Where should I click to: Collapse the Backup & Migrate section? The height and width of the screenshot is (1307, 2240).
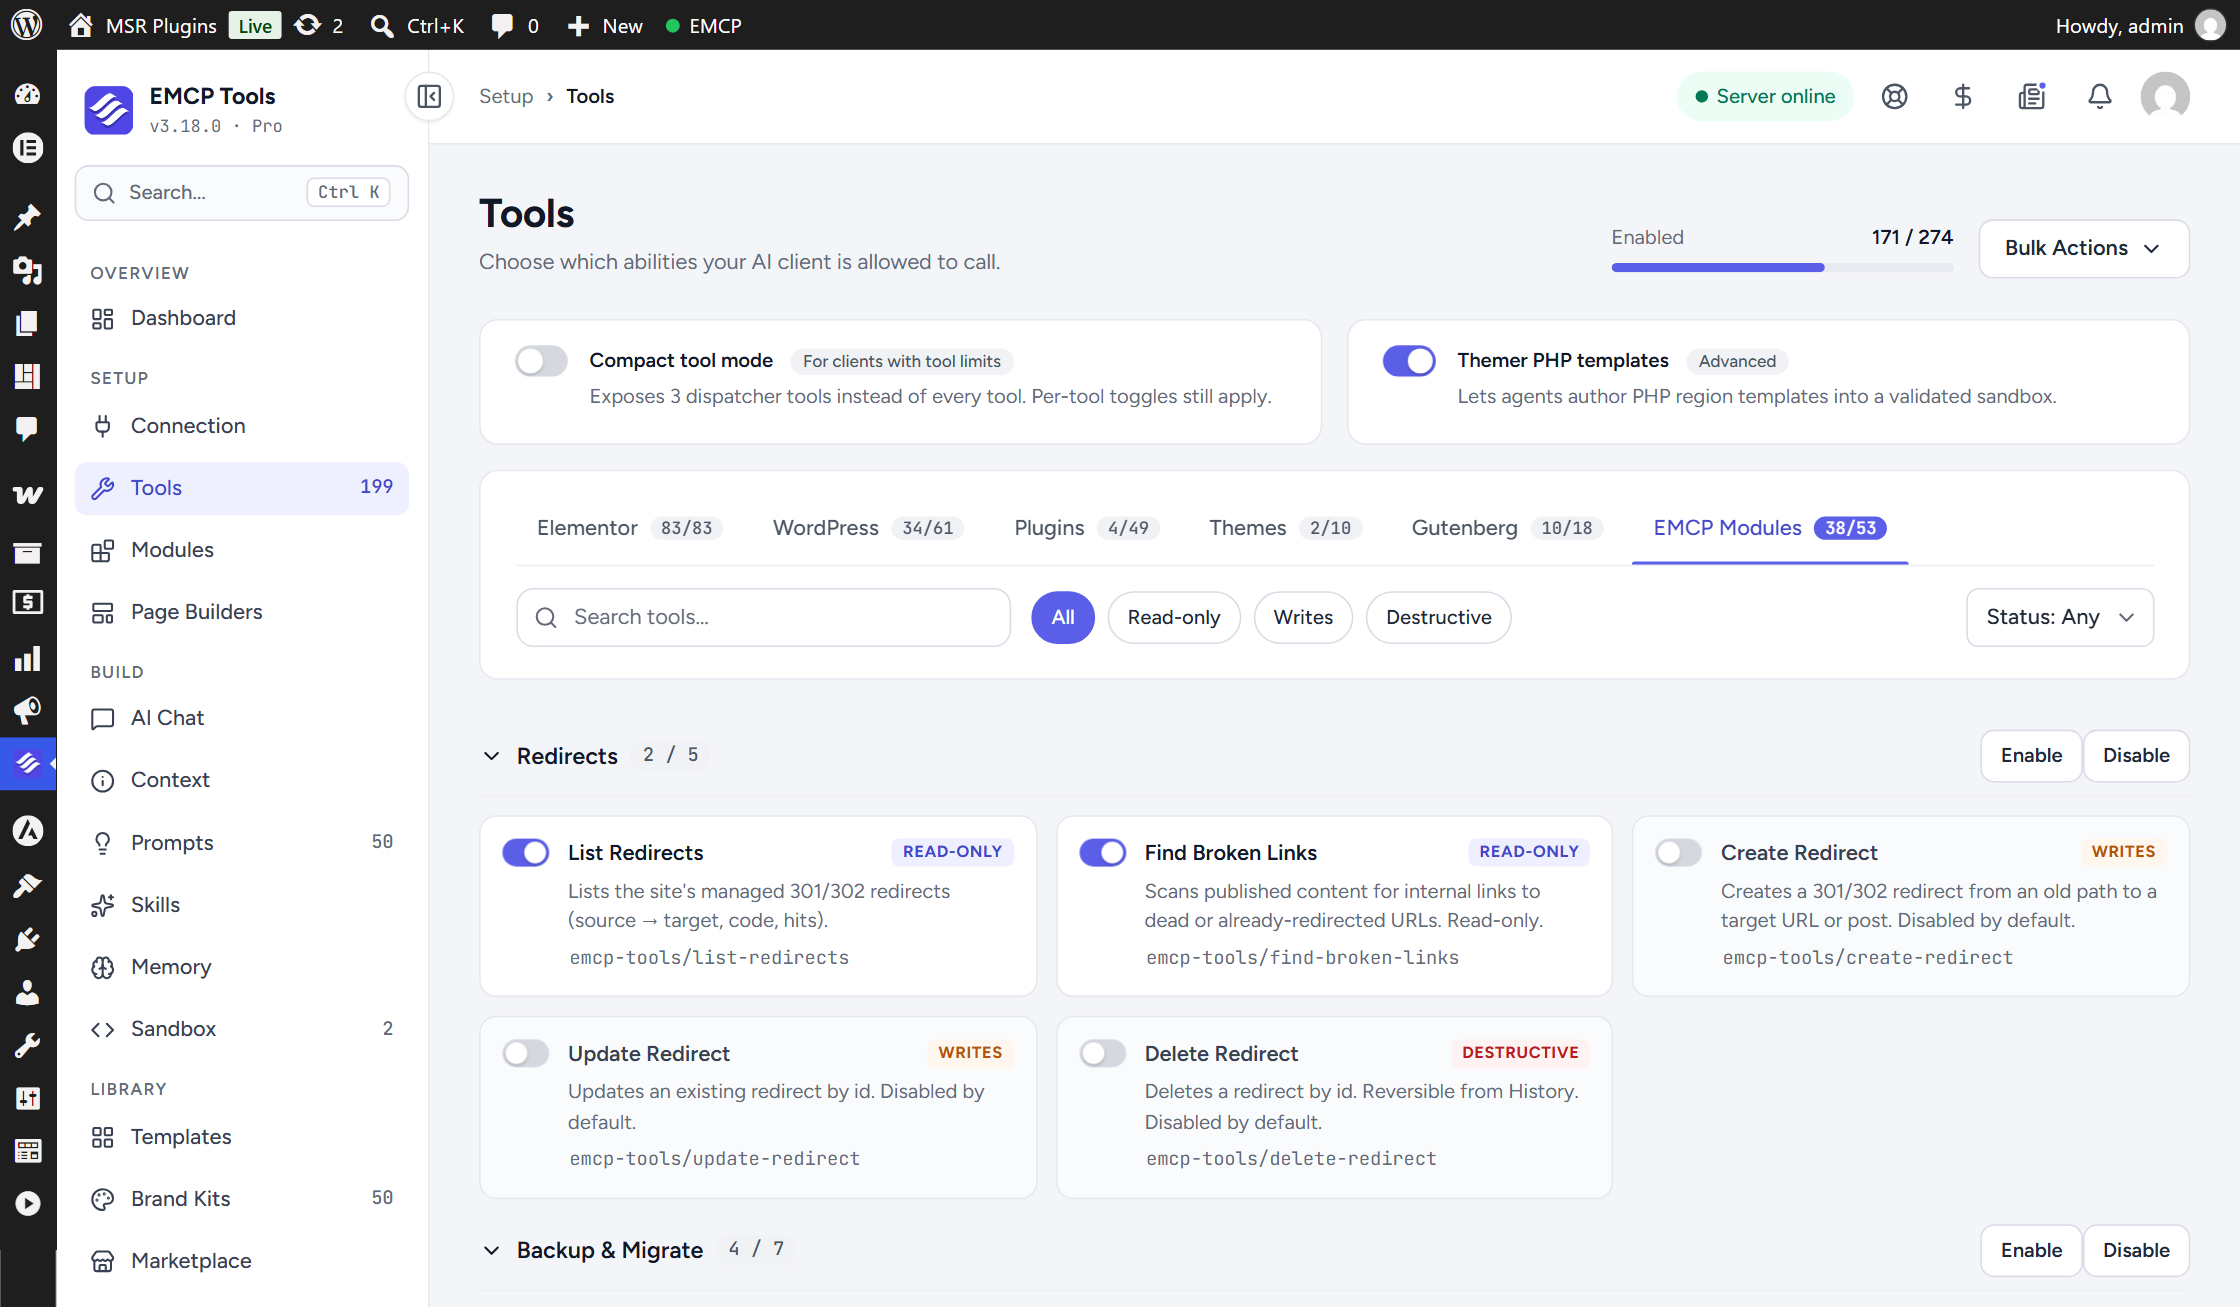point(492,1251)
